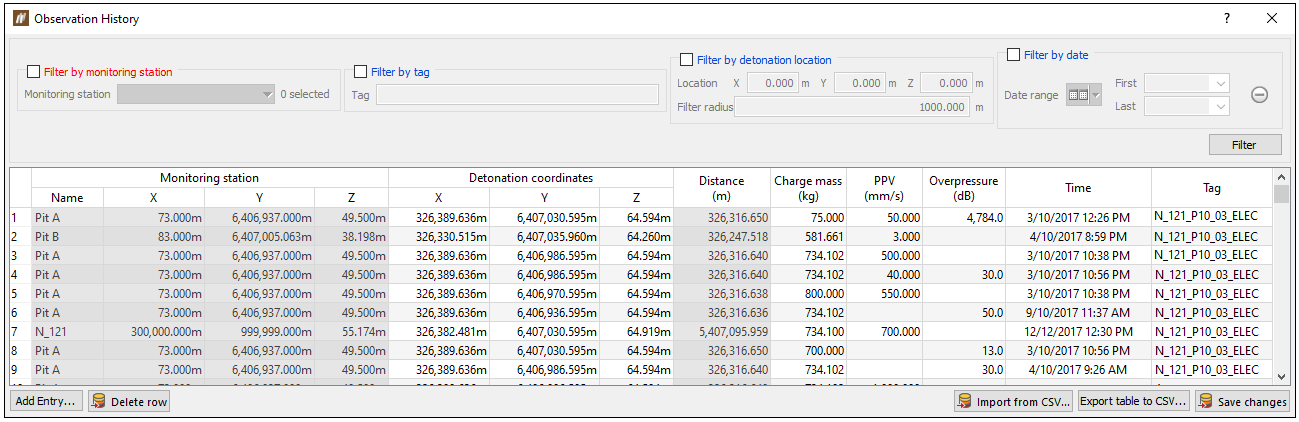The height and width of the screenshot is (422, 1299).
Task: Select the Pit B name cell
Action: pyautogui.click(x=67, y=236)
